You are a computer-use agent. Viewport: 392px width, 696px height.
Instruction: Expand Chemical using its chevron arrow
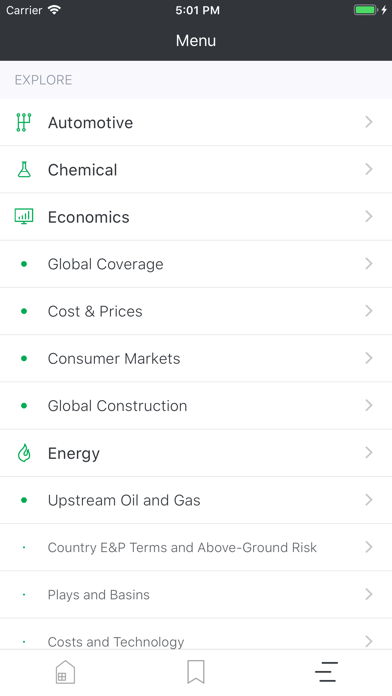[x=368, y=169]
